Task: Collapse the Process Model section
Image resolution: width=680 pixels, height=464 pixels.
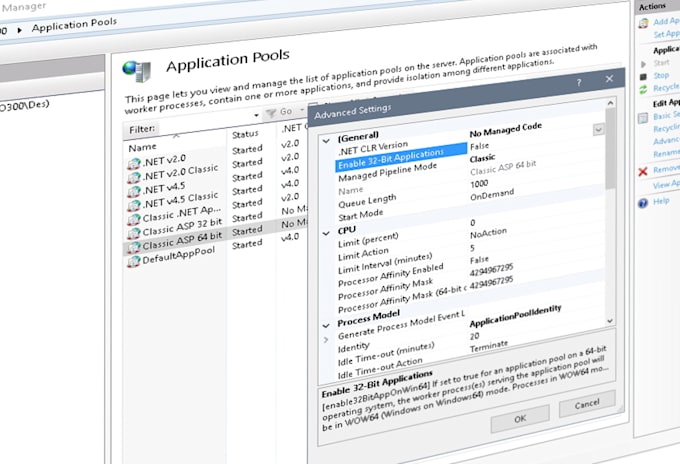Action: pyautogui.click(x=326, y=325)
